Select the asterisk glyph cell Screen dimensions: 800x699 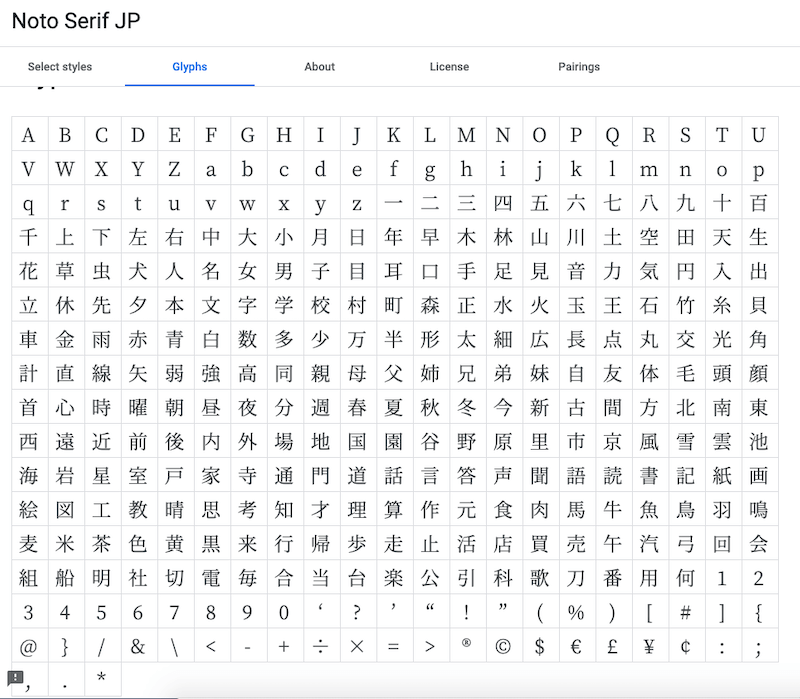pos(103,679)
